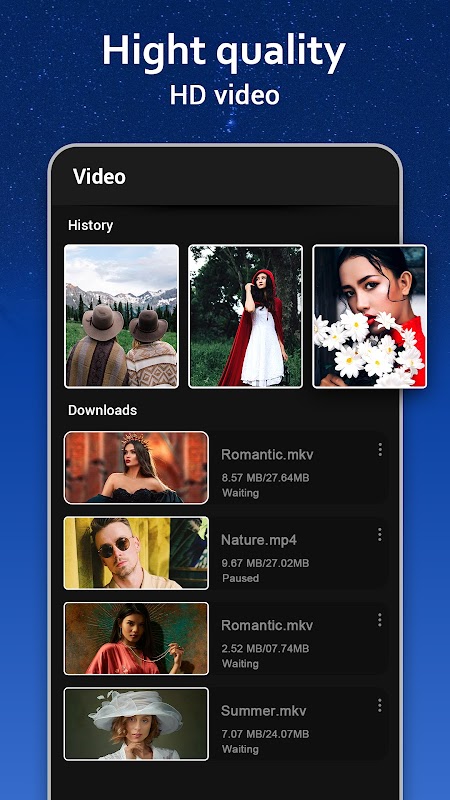This screenshot has width=450, height=800.
Task: Tap thumbnail of woman in white hat
Action: point(136,724)
